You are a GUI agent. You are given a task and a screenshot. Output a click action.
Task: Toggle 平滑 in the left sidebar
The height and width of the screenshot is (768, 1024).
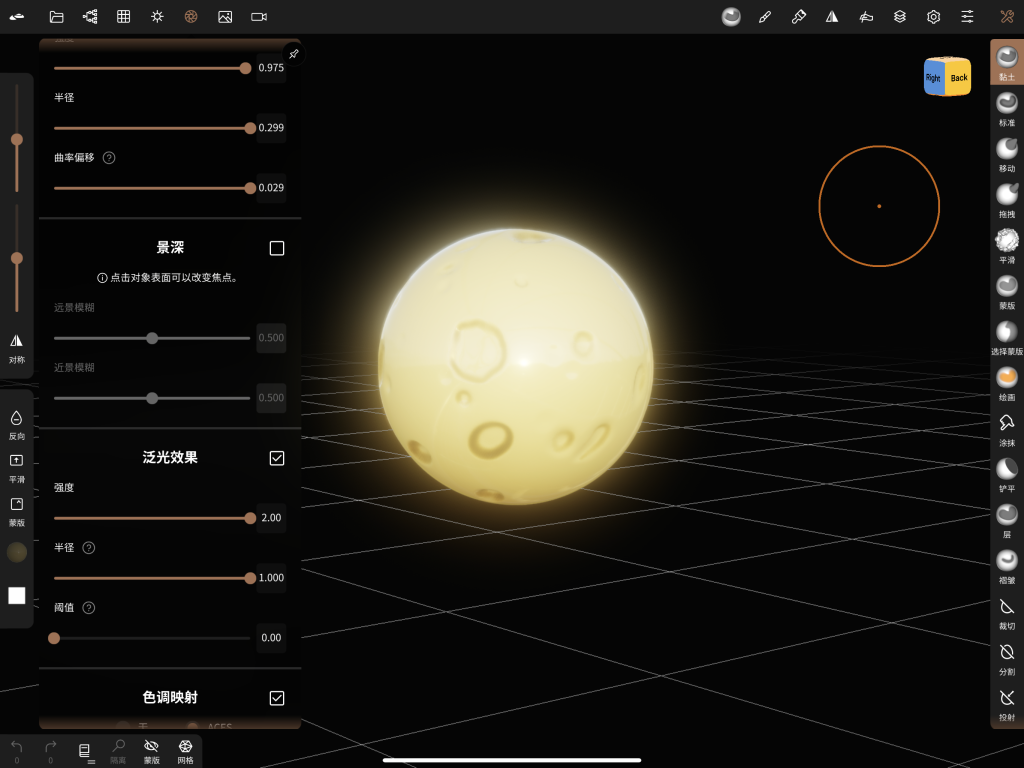pyautogui.click(x=17, y=468)
